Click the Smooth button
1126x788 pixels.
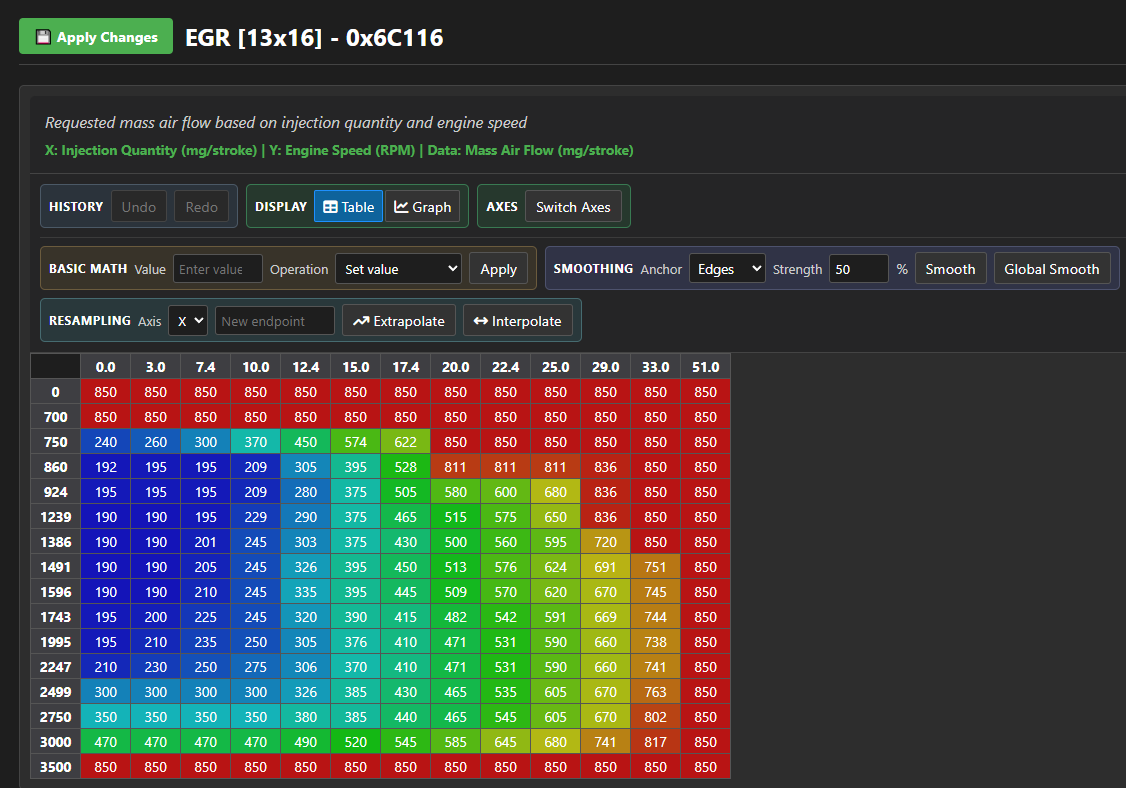tap(950, 269)
